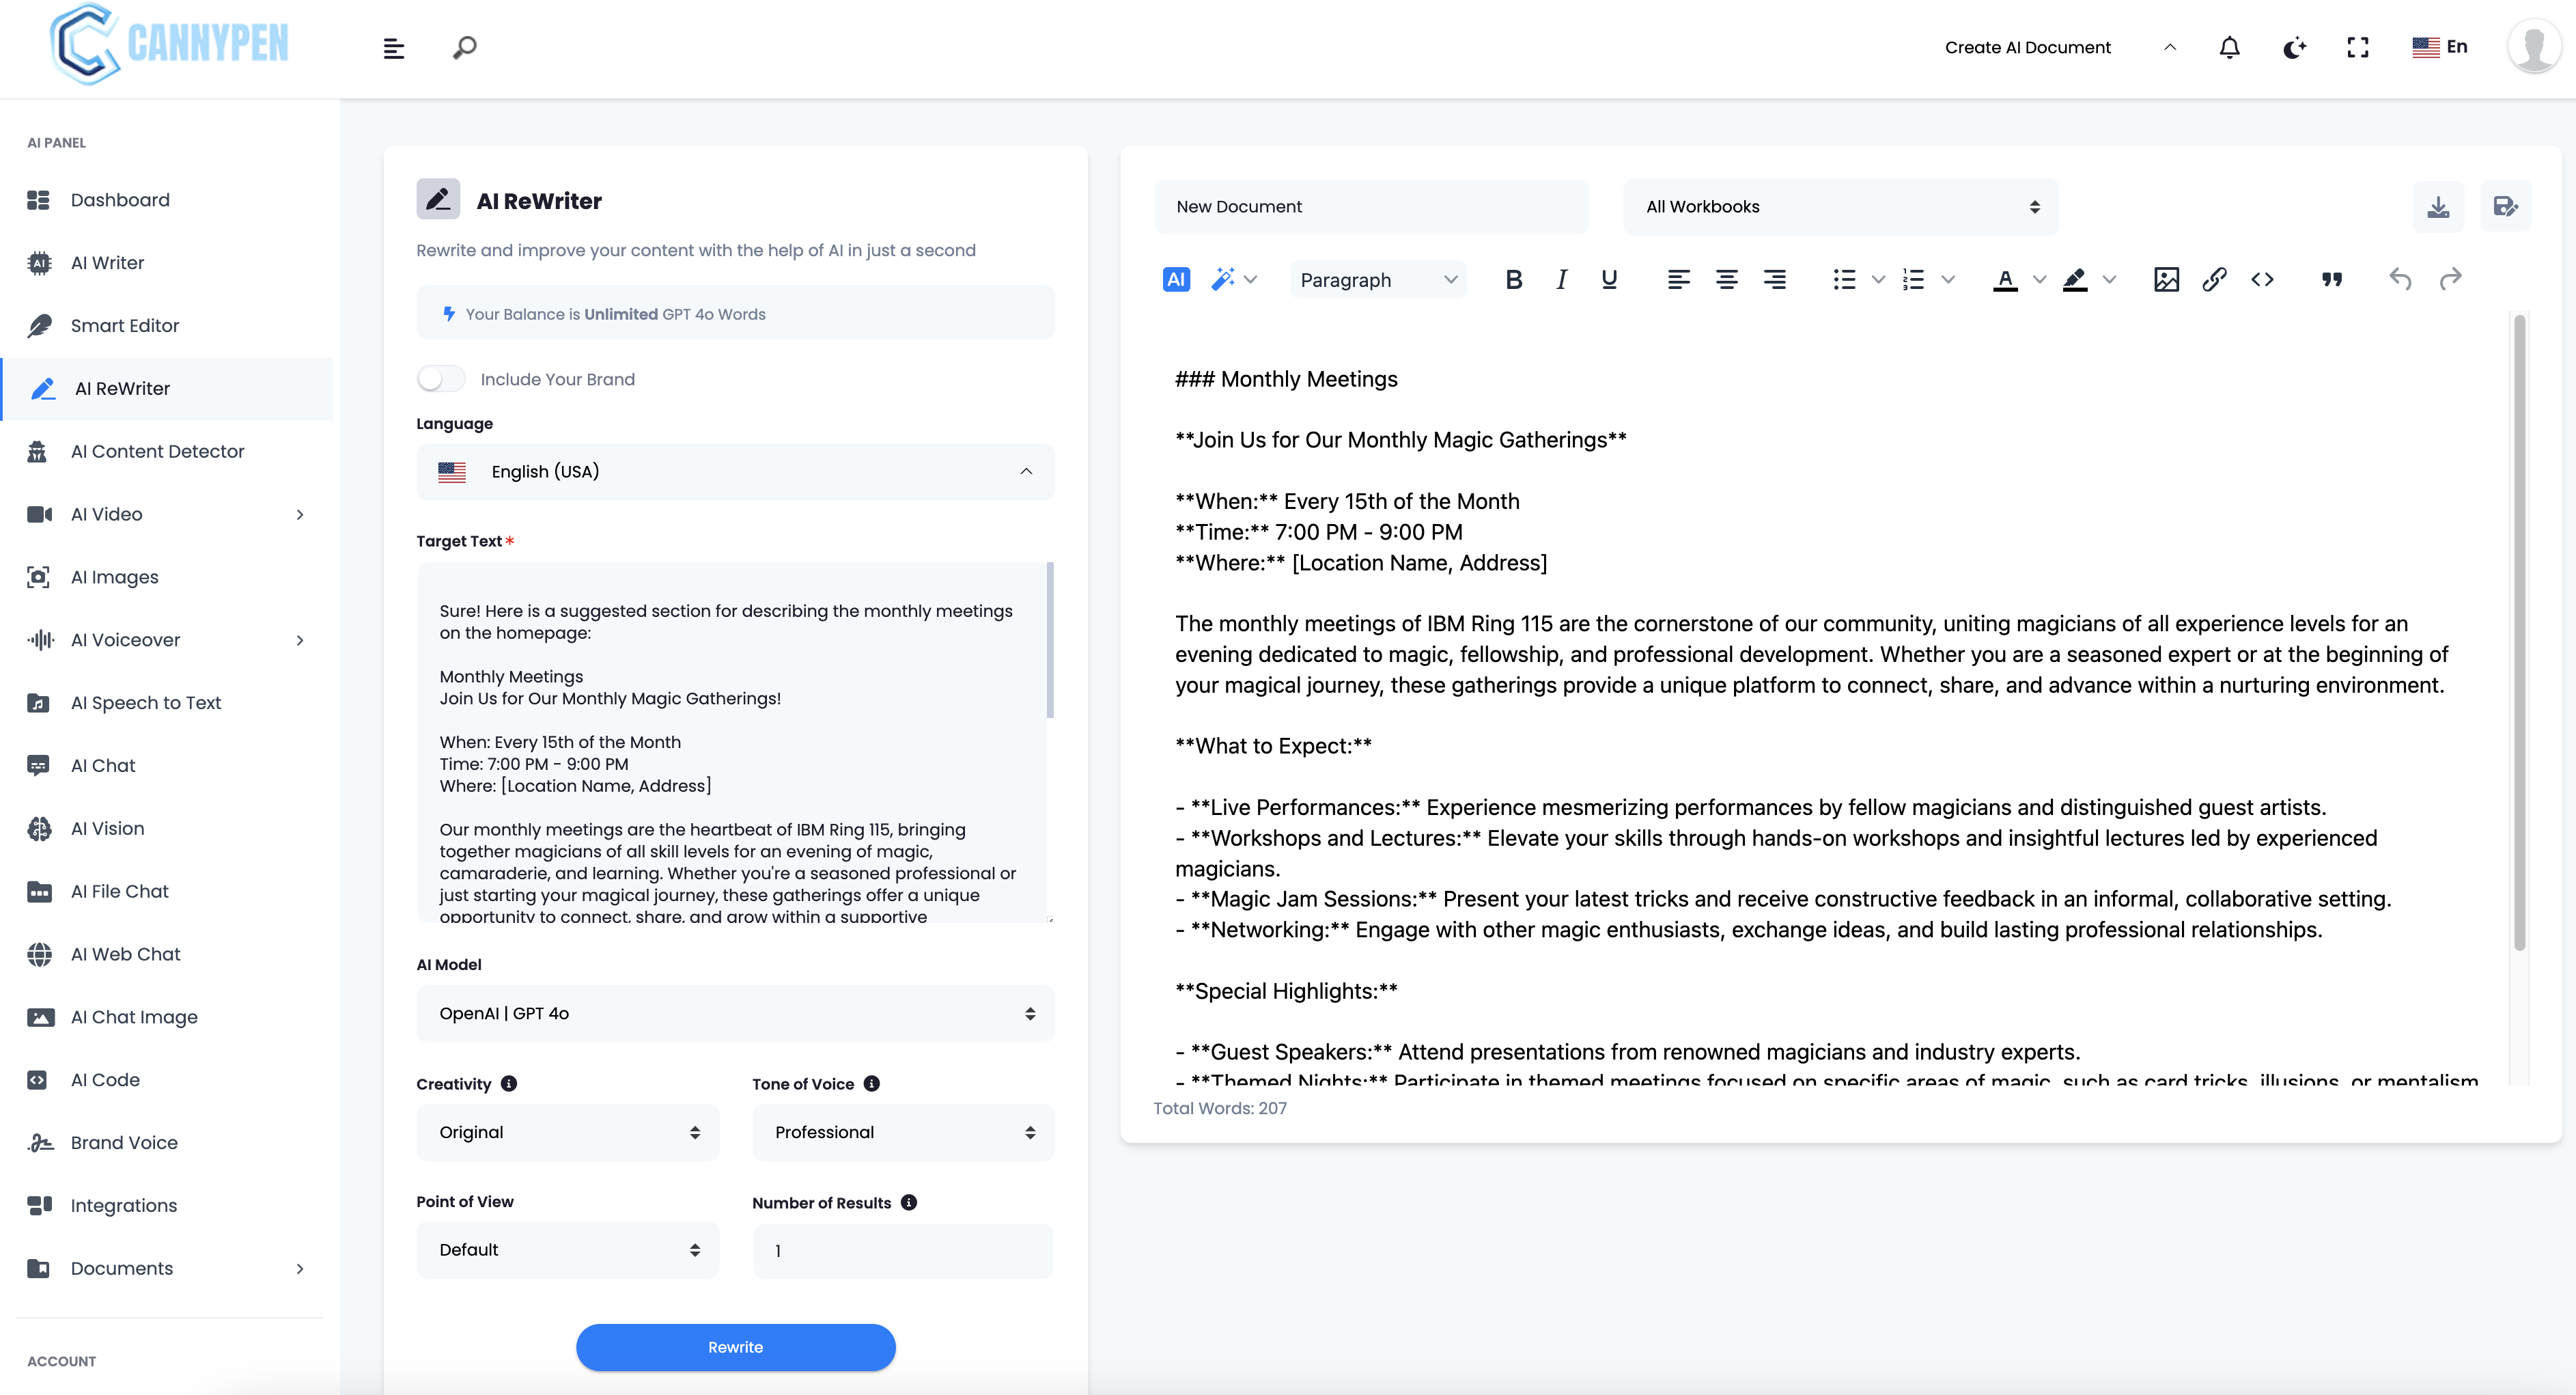Click the Number of Results input field
Image resolution: width=2576 pixels, height=1395 pixels.
[903, 1250]
